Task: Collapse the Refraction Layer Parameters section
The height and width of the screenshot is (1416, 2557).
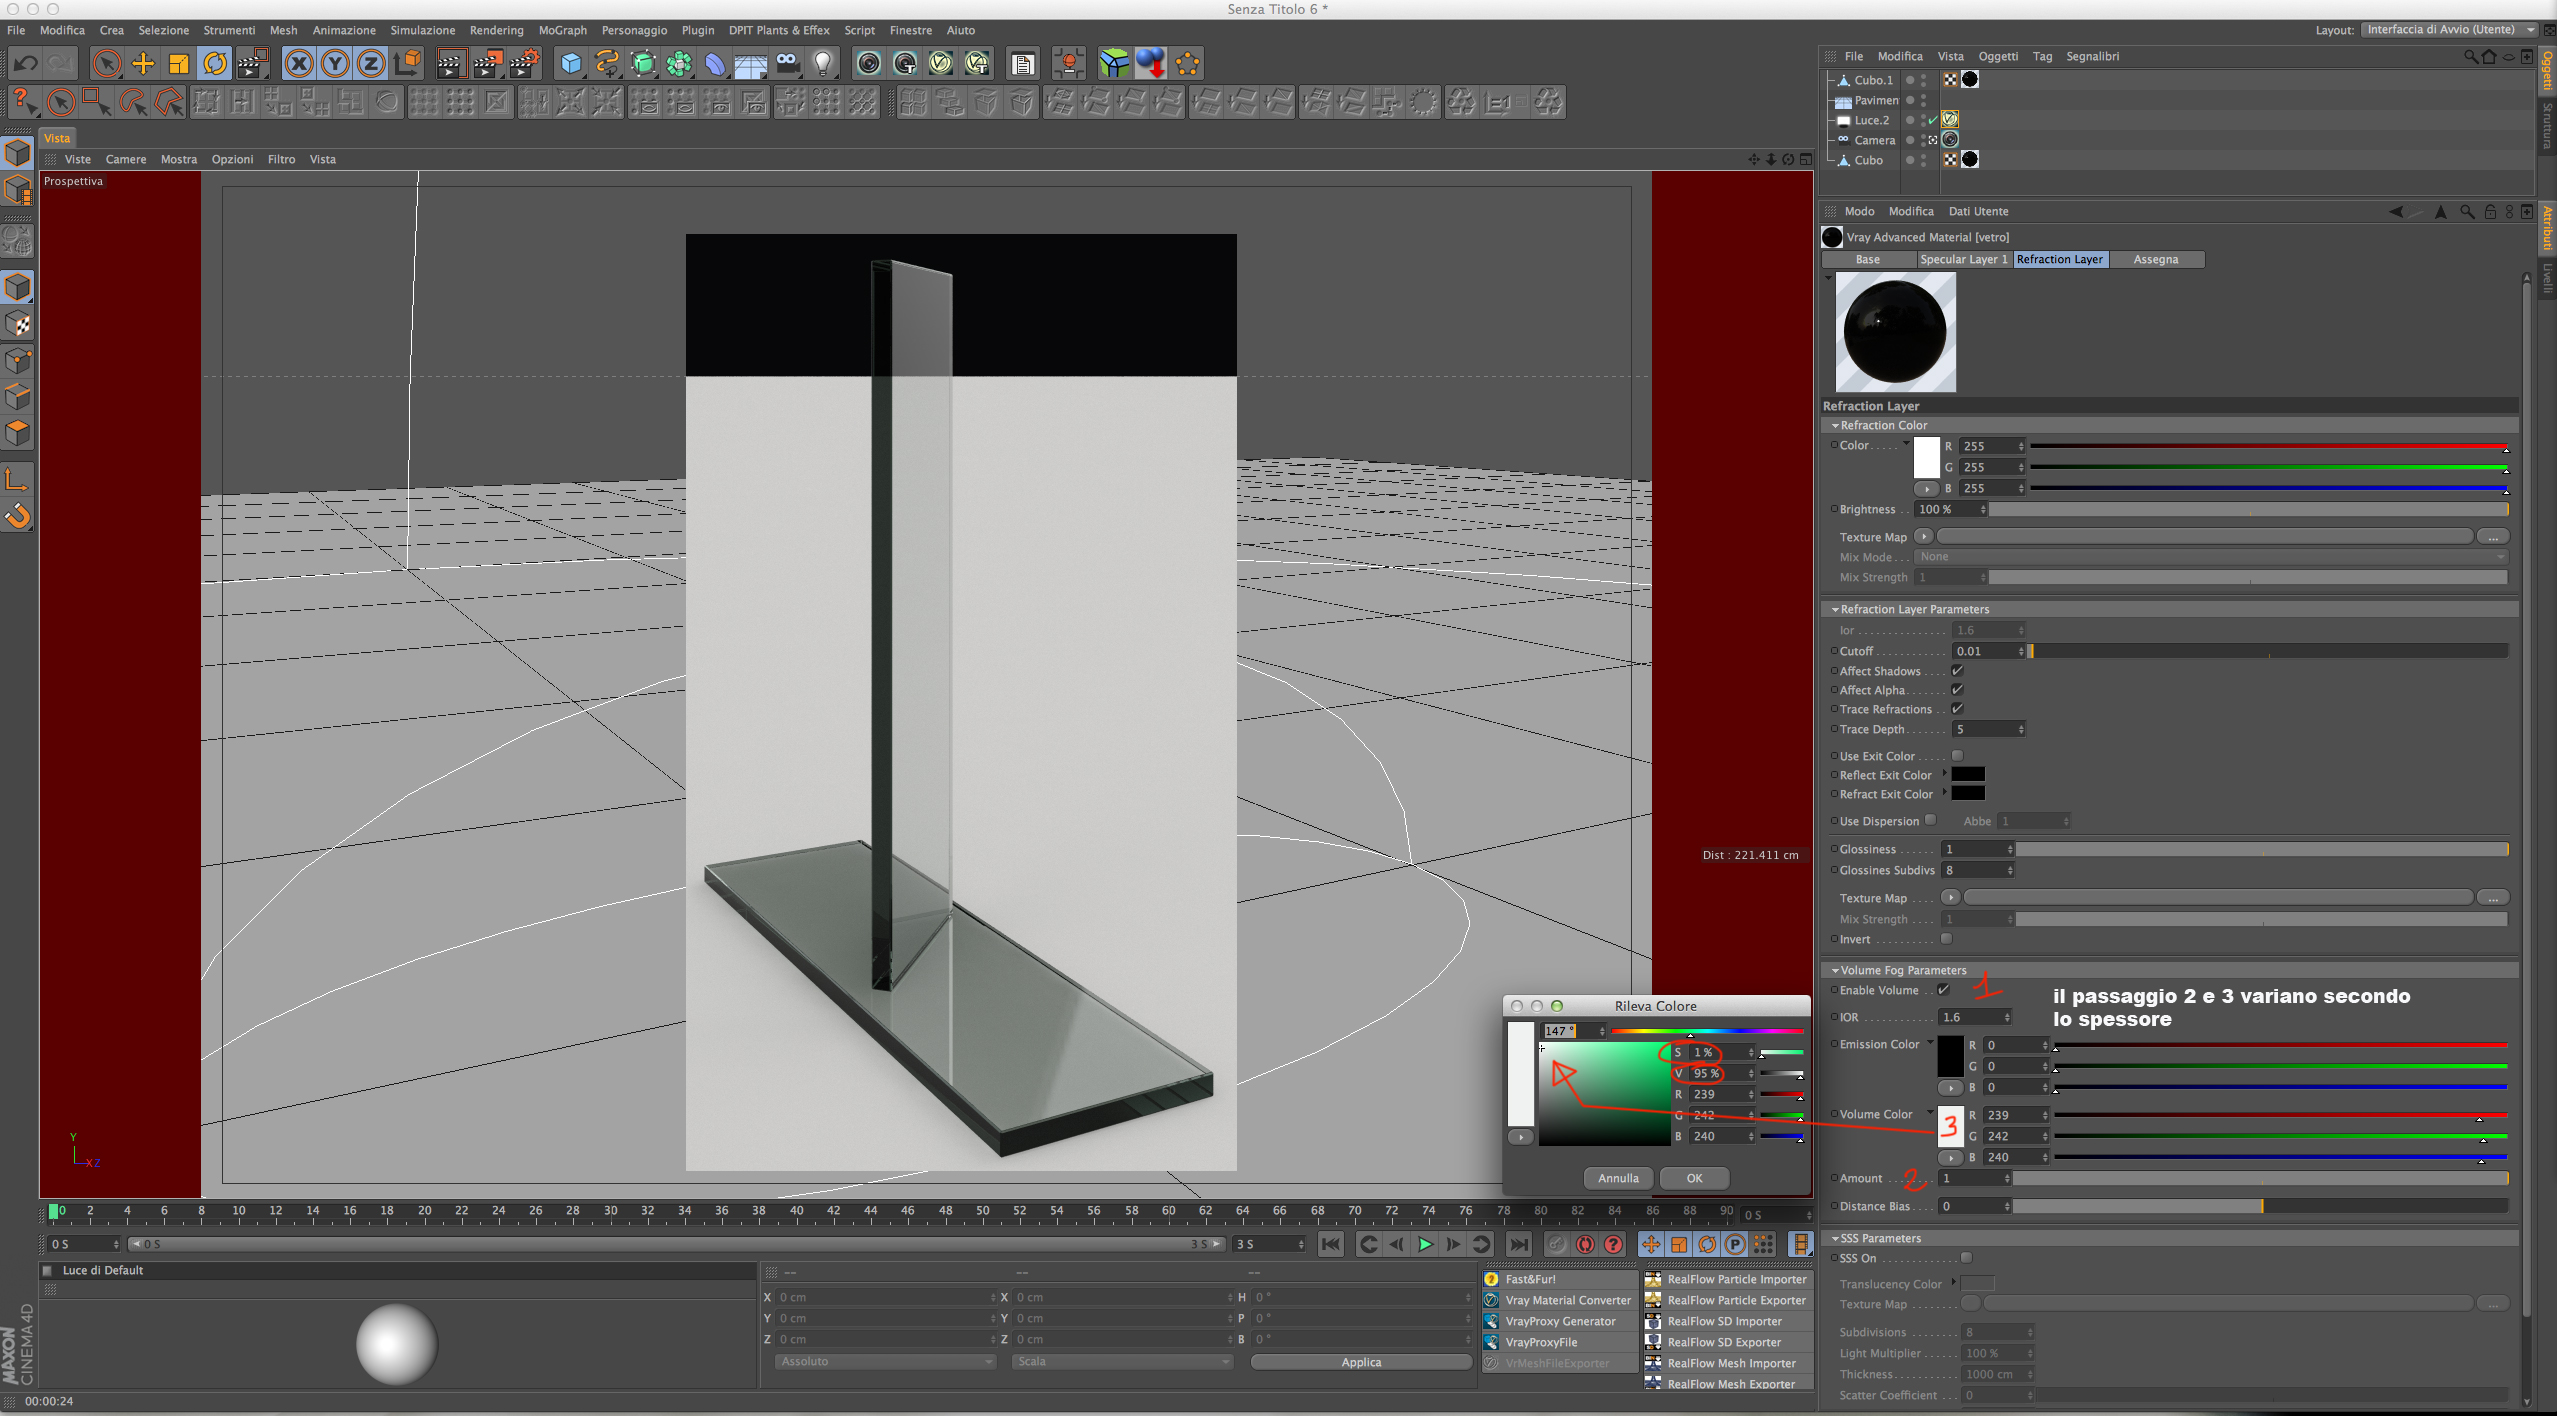Action: [x=1835, y=609]
